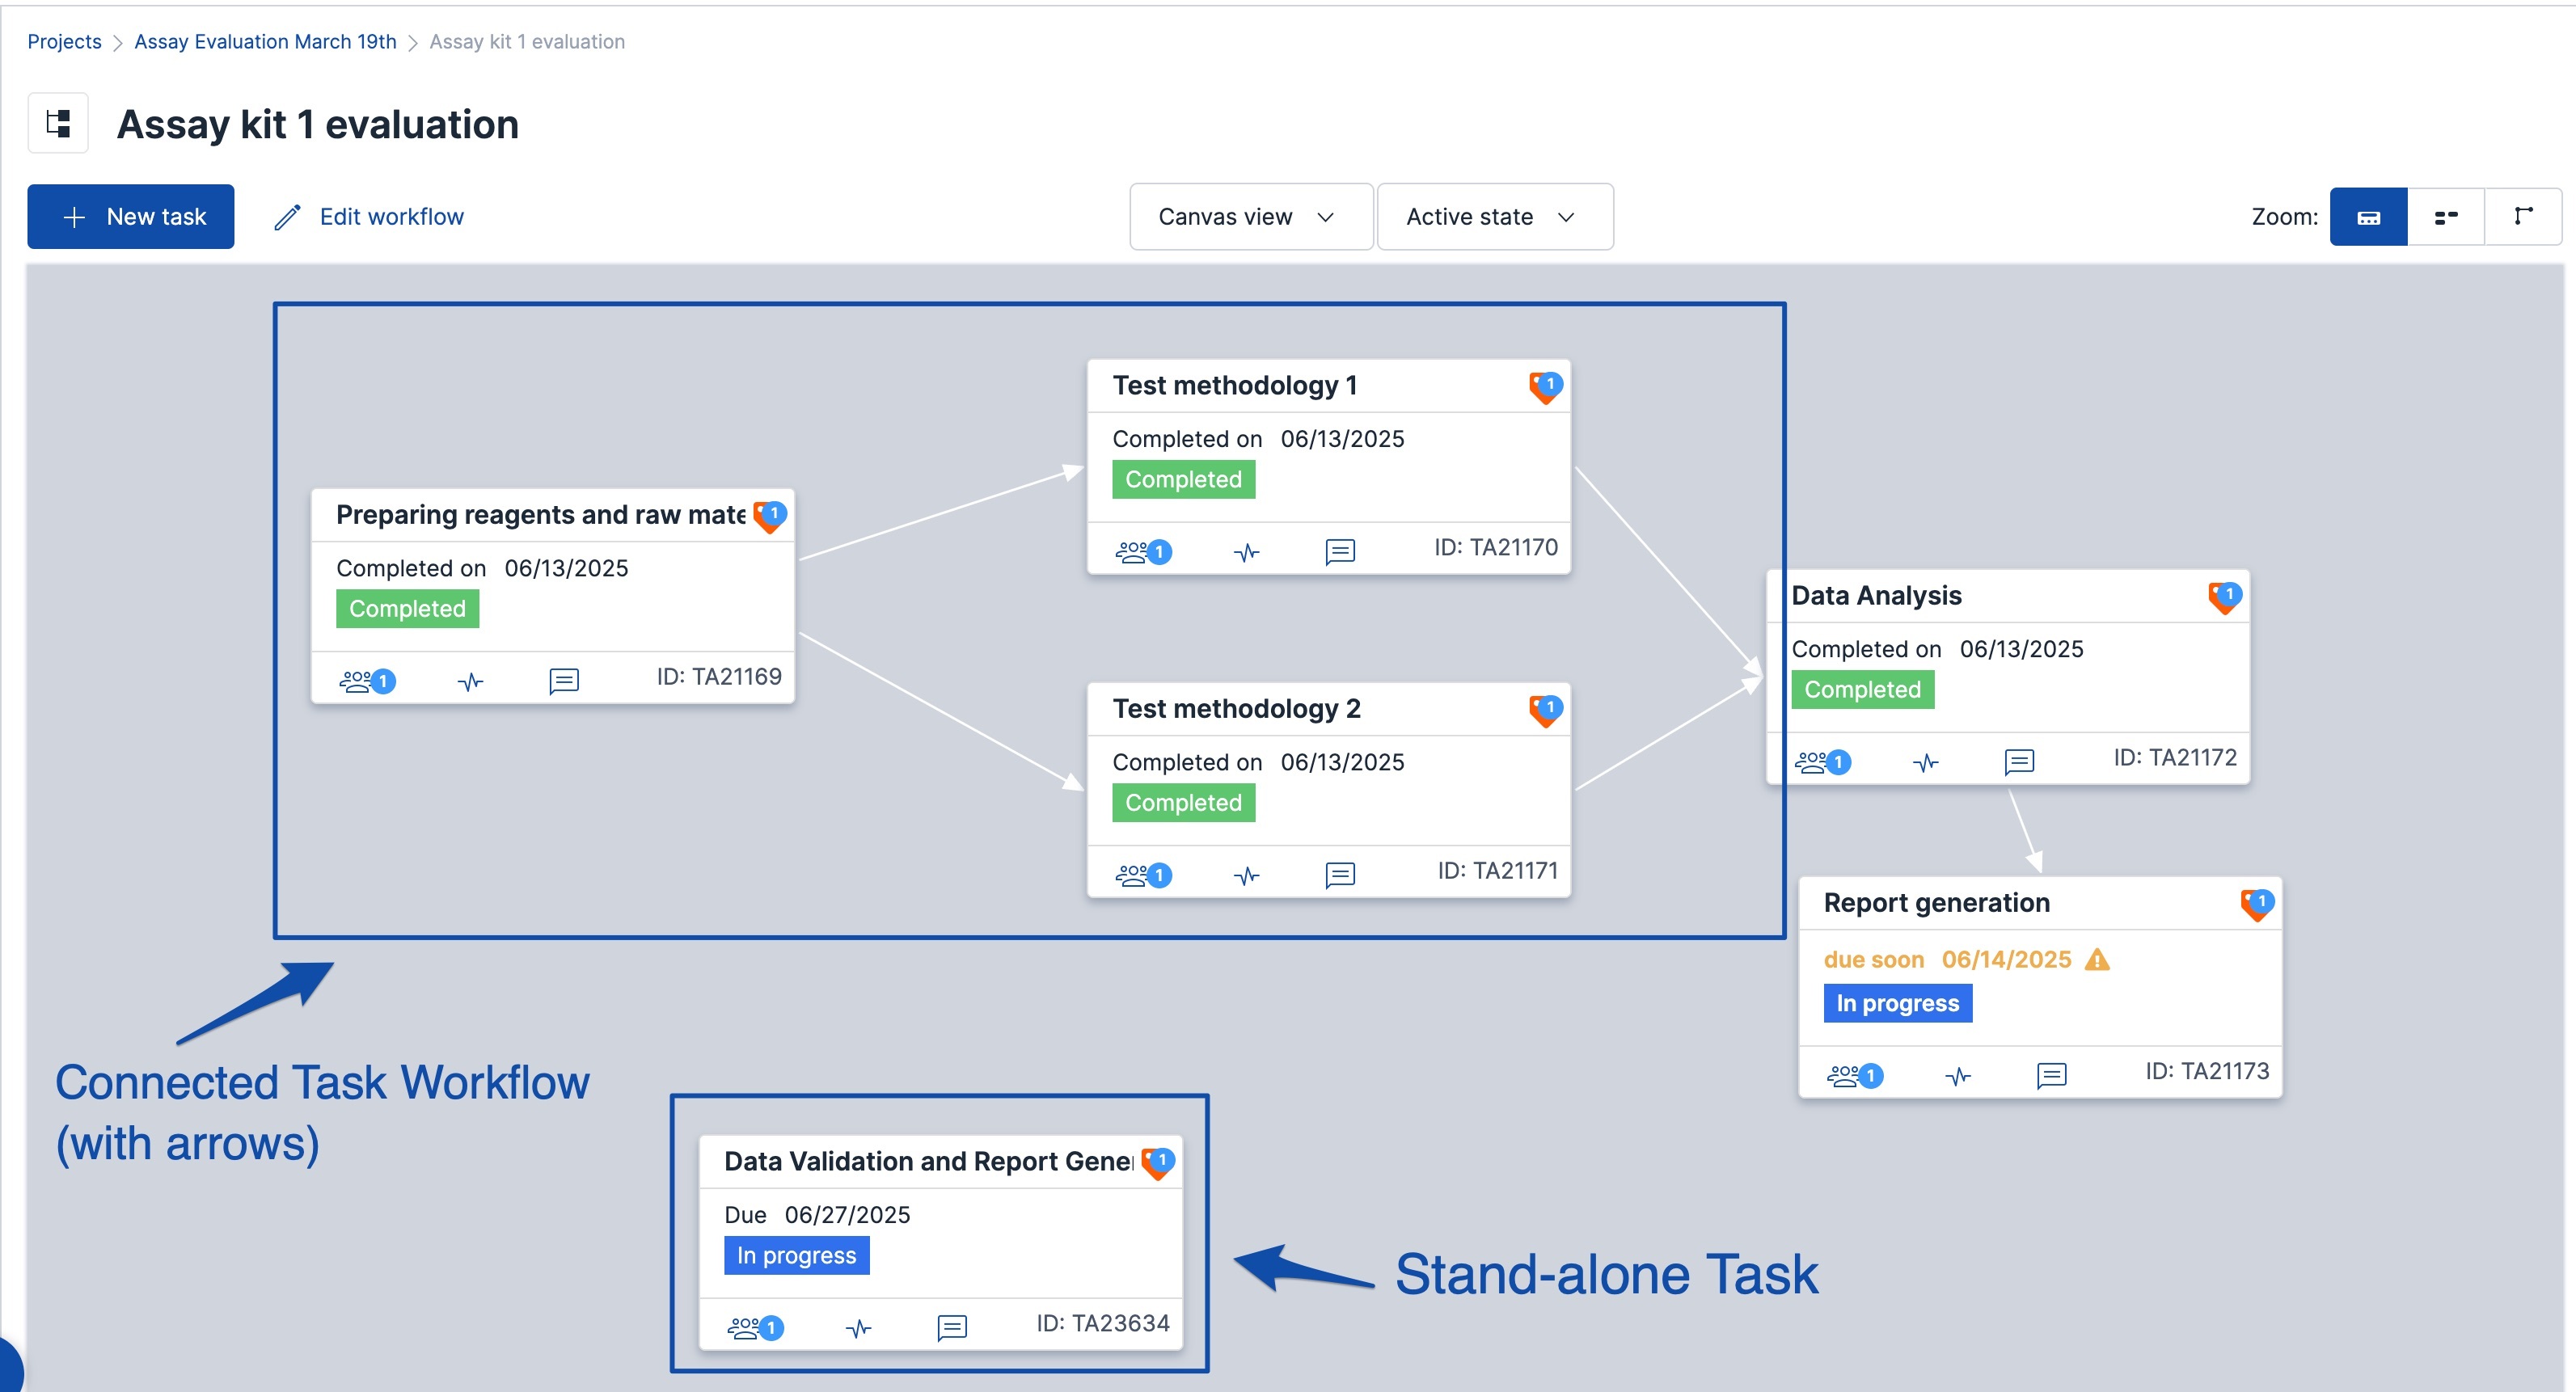This screenshot has height=1392, width=2576.
Task: Create a new task
Action: tap(131, 217)
